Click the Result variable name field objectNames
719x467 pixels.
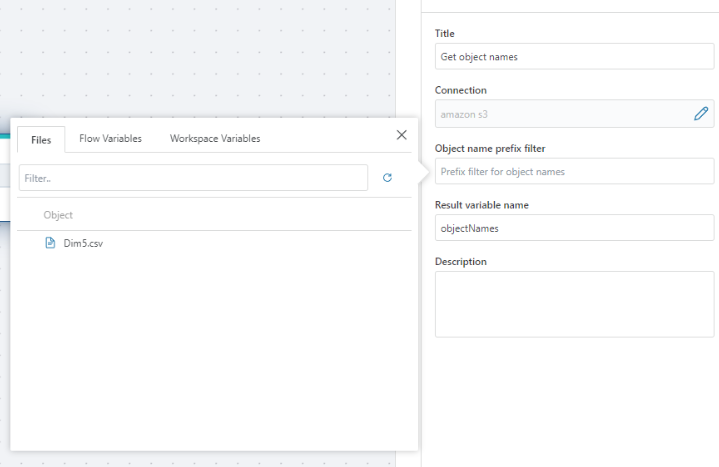573,228
